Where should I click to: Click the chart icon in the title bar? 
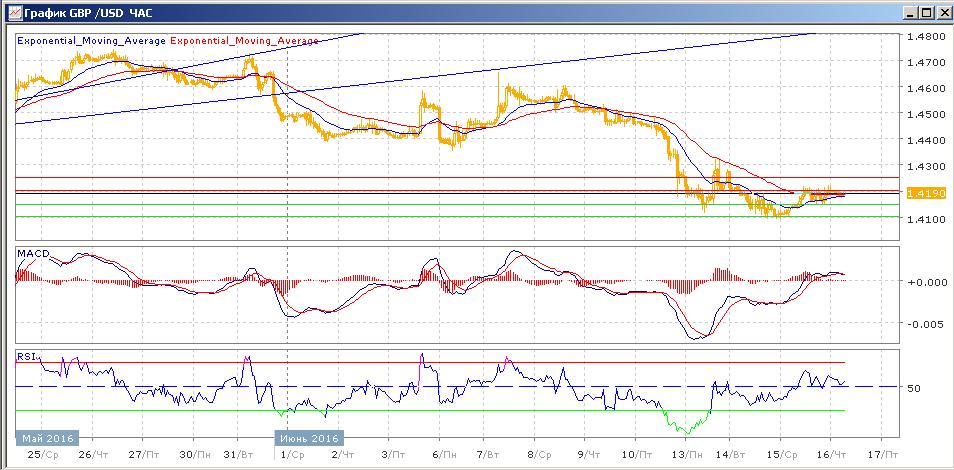coord(14,12)
